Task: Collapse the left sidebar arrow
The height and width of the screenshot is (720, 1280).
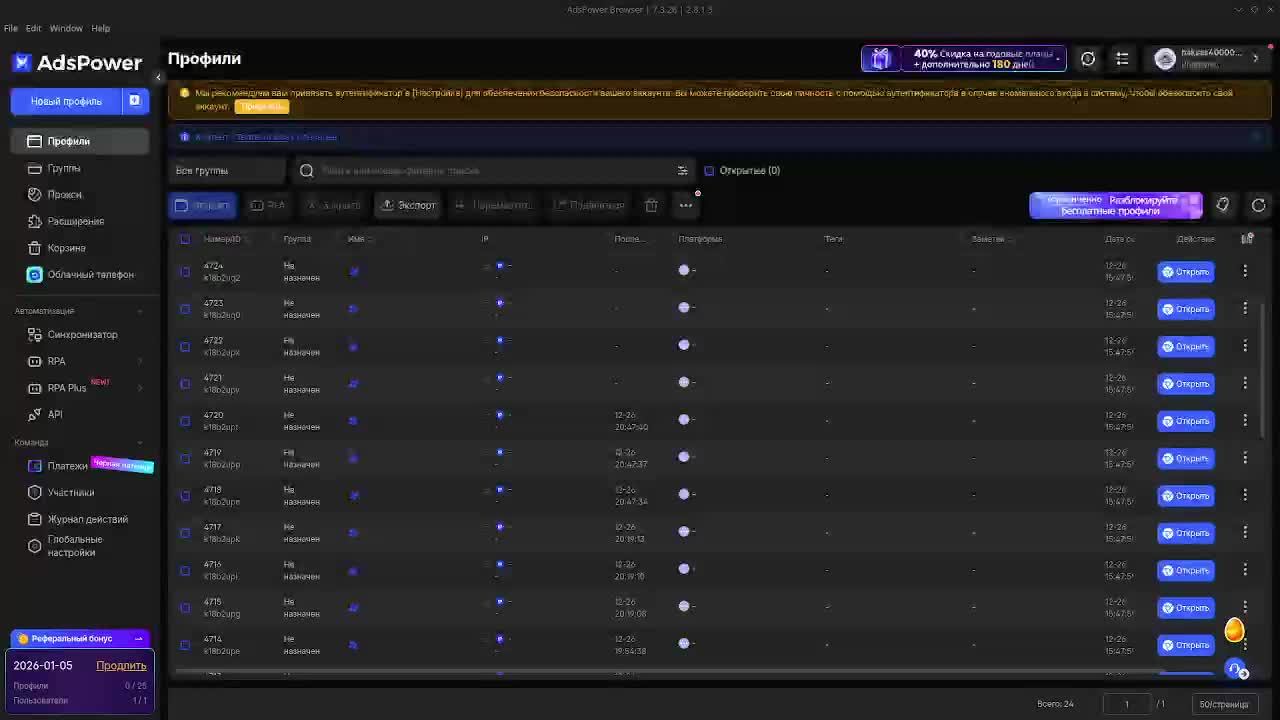Action: tap(158, 77)
